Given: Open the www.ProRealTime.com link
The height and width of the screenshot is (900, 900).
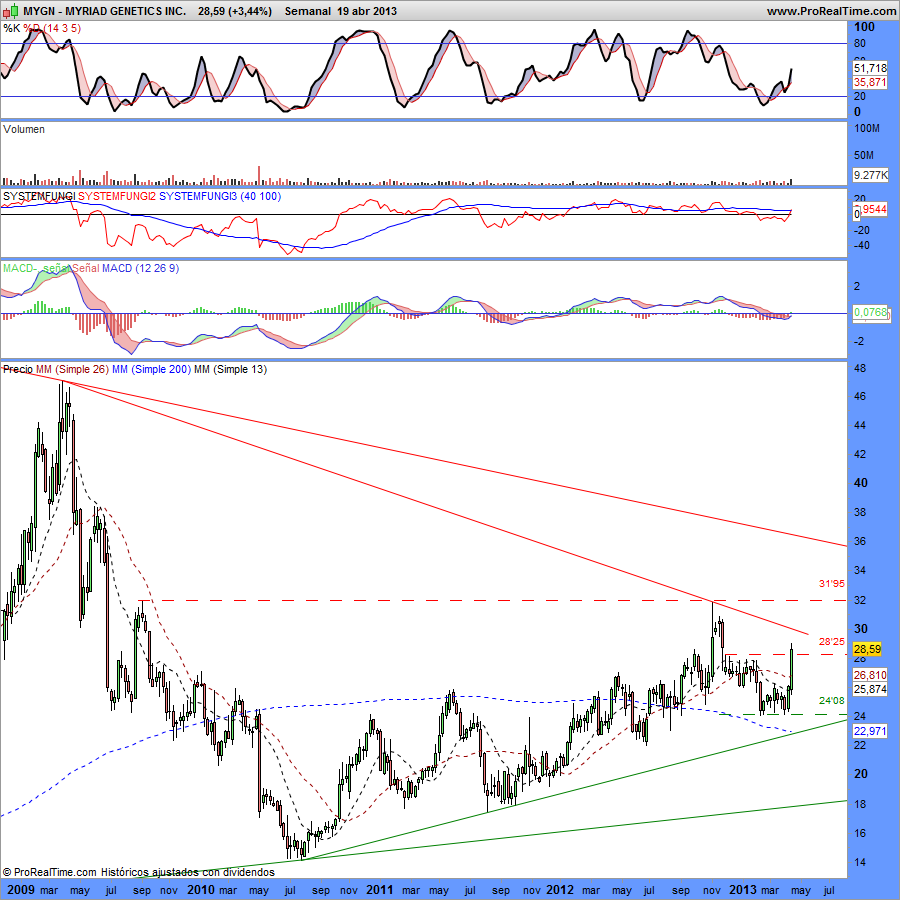Looking at the screenshot, I should (x=831, y=11).
